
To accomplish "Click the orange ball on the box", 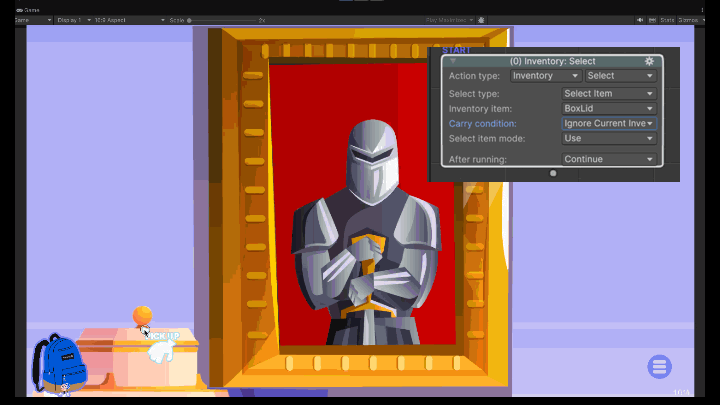I will click(x=142, y=315).
